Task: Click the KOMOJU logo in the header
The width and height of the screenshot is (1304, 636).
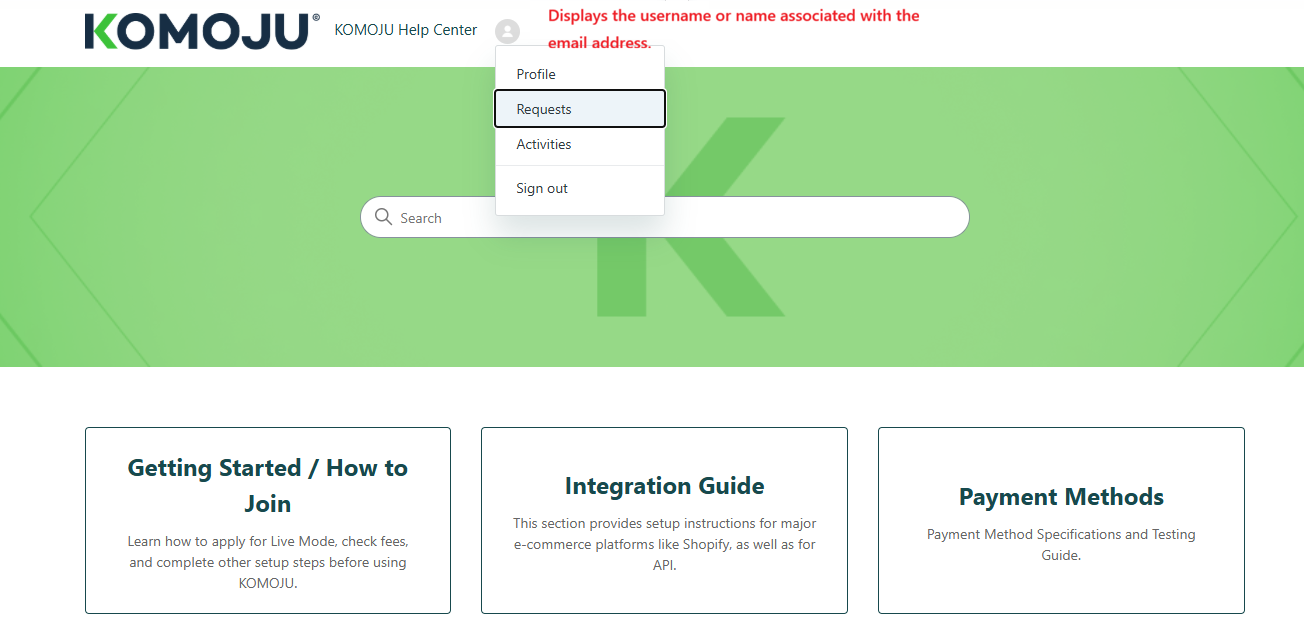Action: click(x=197, y=31)
